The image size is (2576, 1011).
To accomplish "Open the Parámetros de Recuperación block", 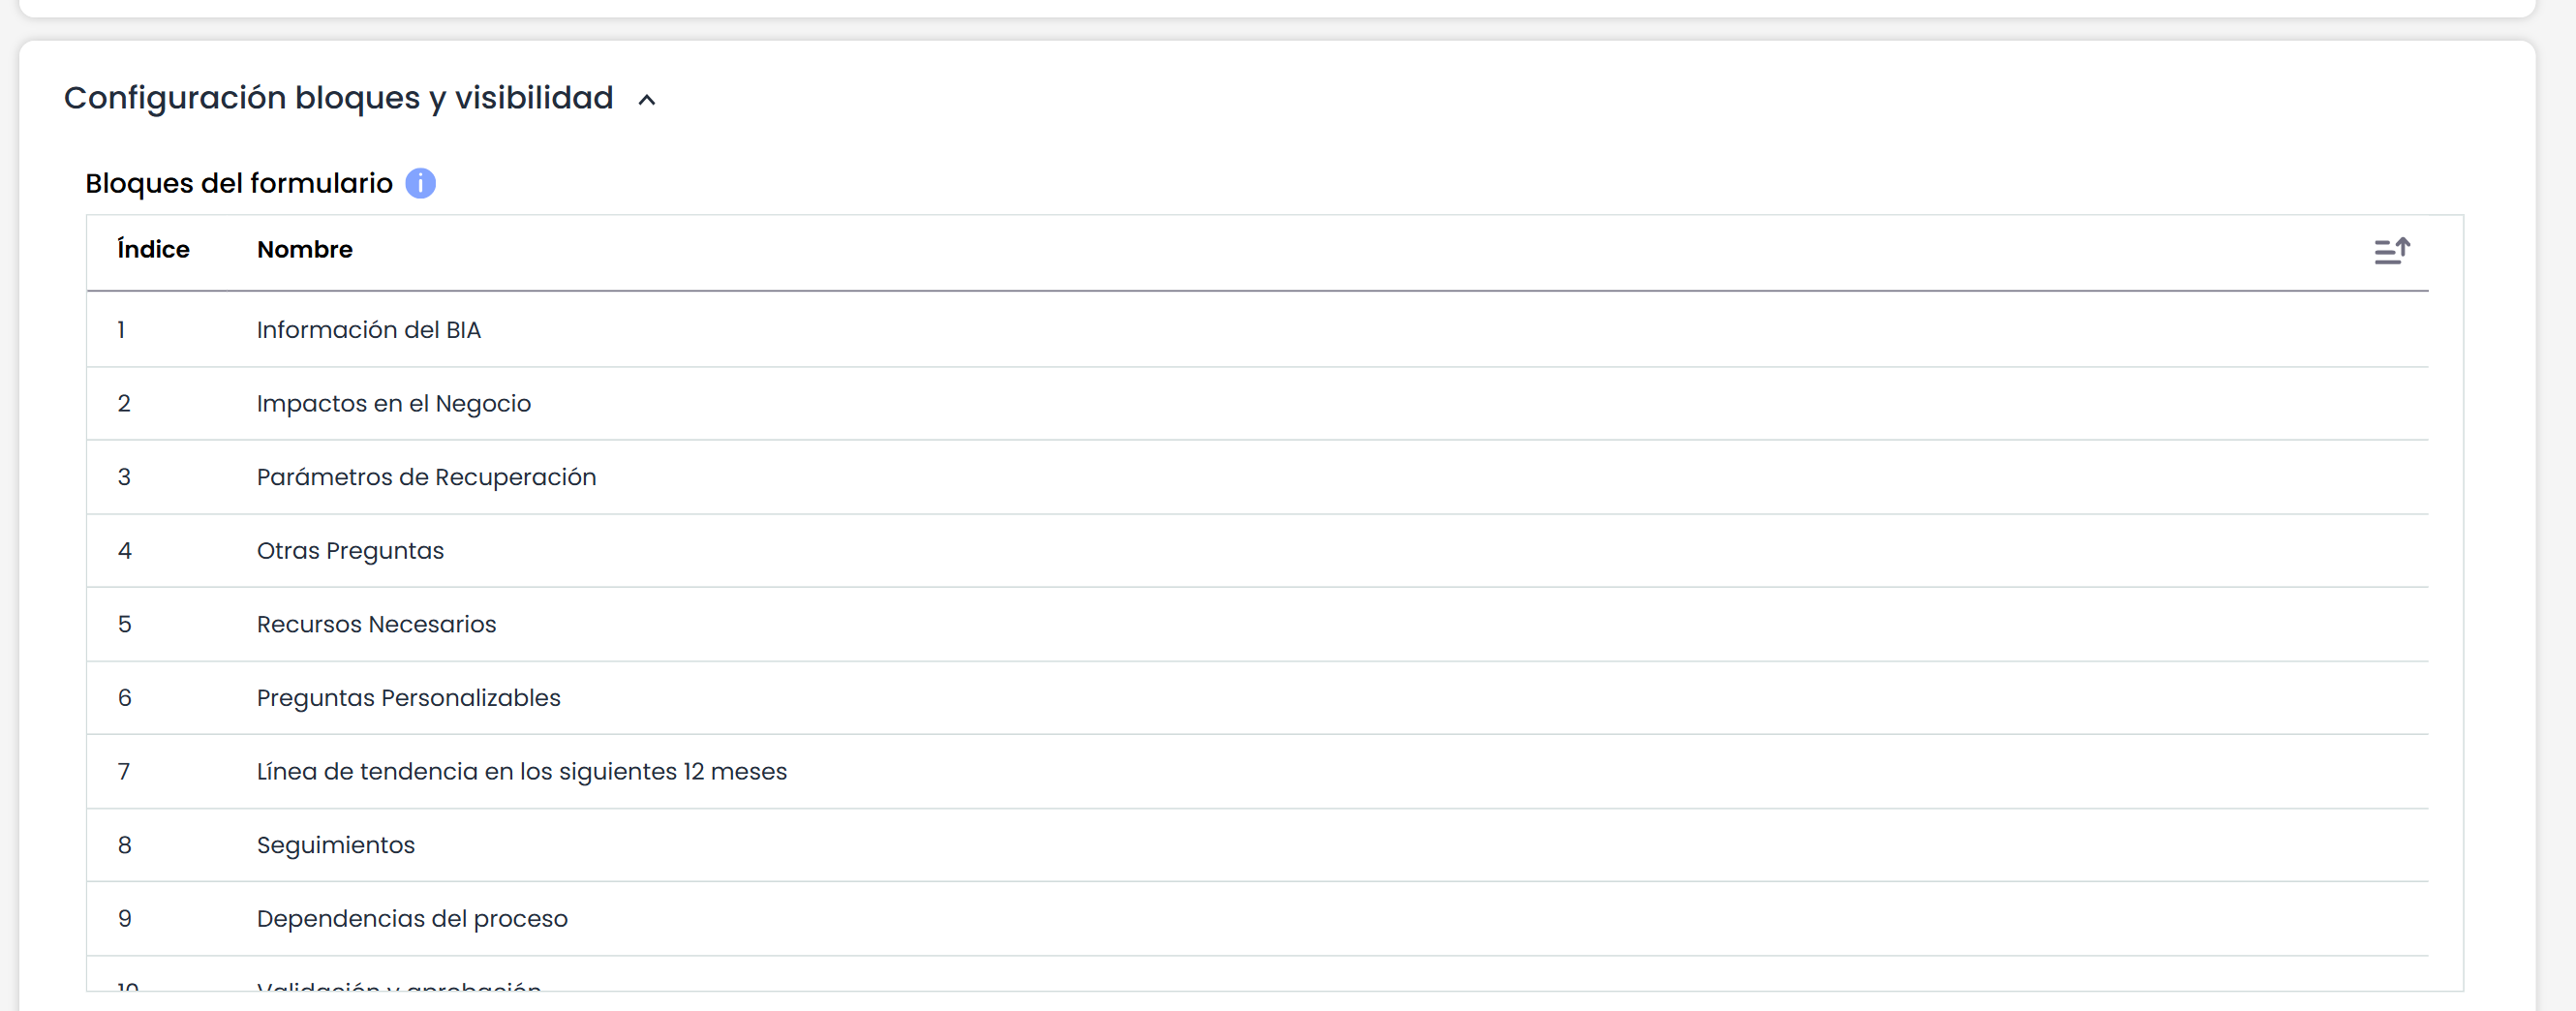I will pyautogui.click(x=1257, y=477).
